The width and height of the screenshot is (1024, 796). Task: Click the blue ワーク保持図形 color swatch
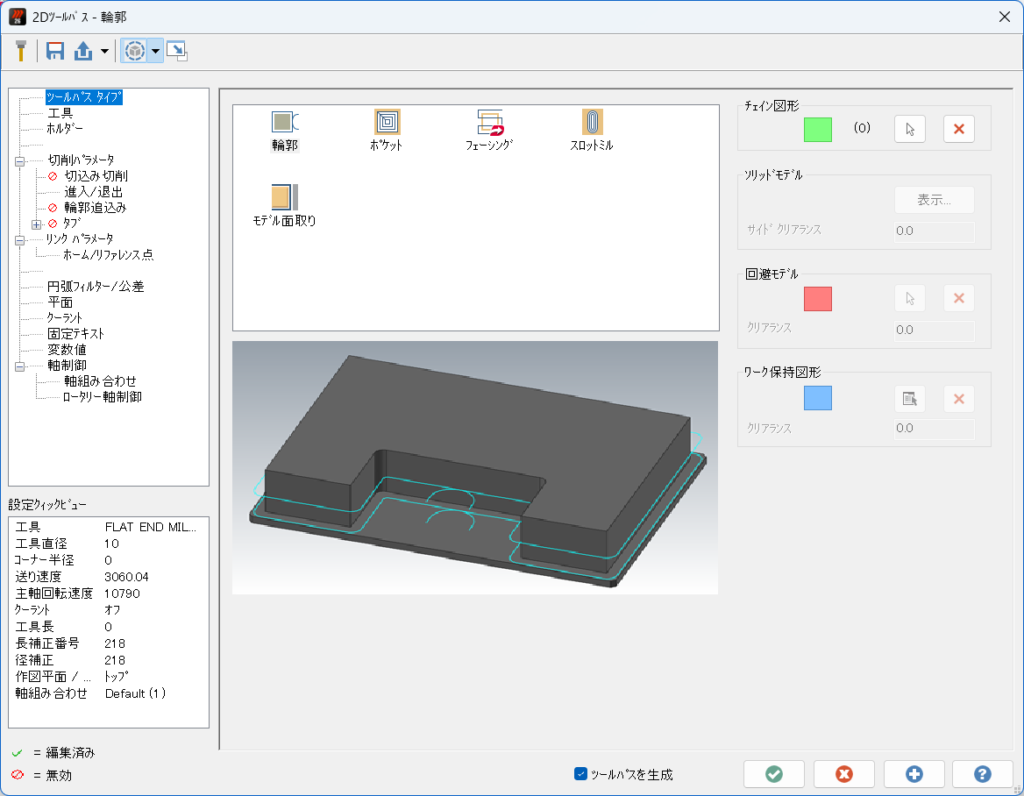(x=818, y=398)
